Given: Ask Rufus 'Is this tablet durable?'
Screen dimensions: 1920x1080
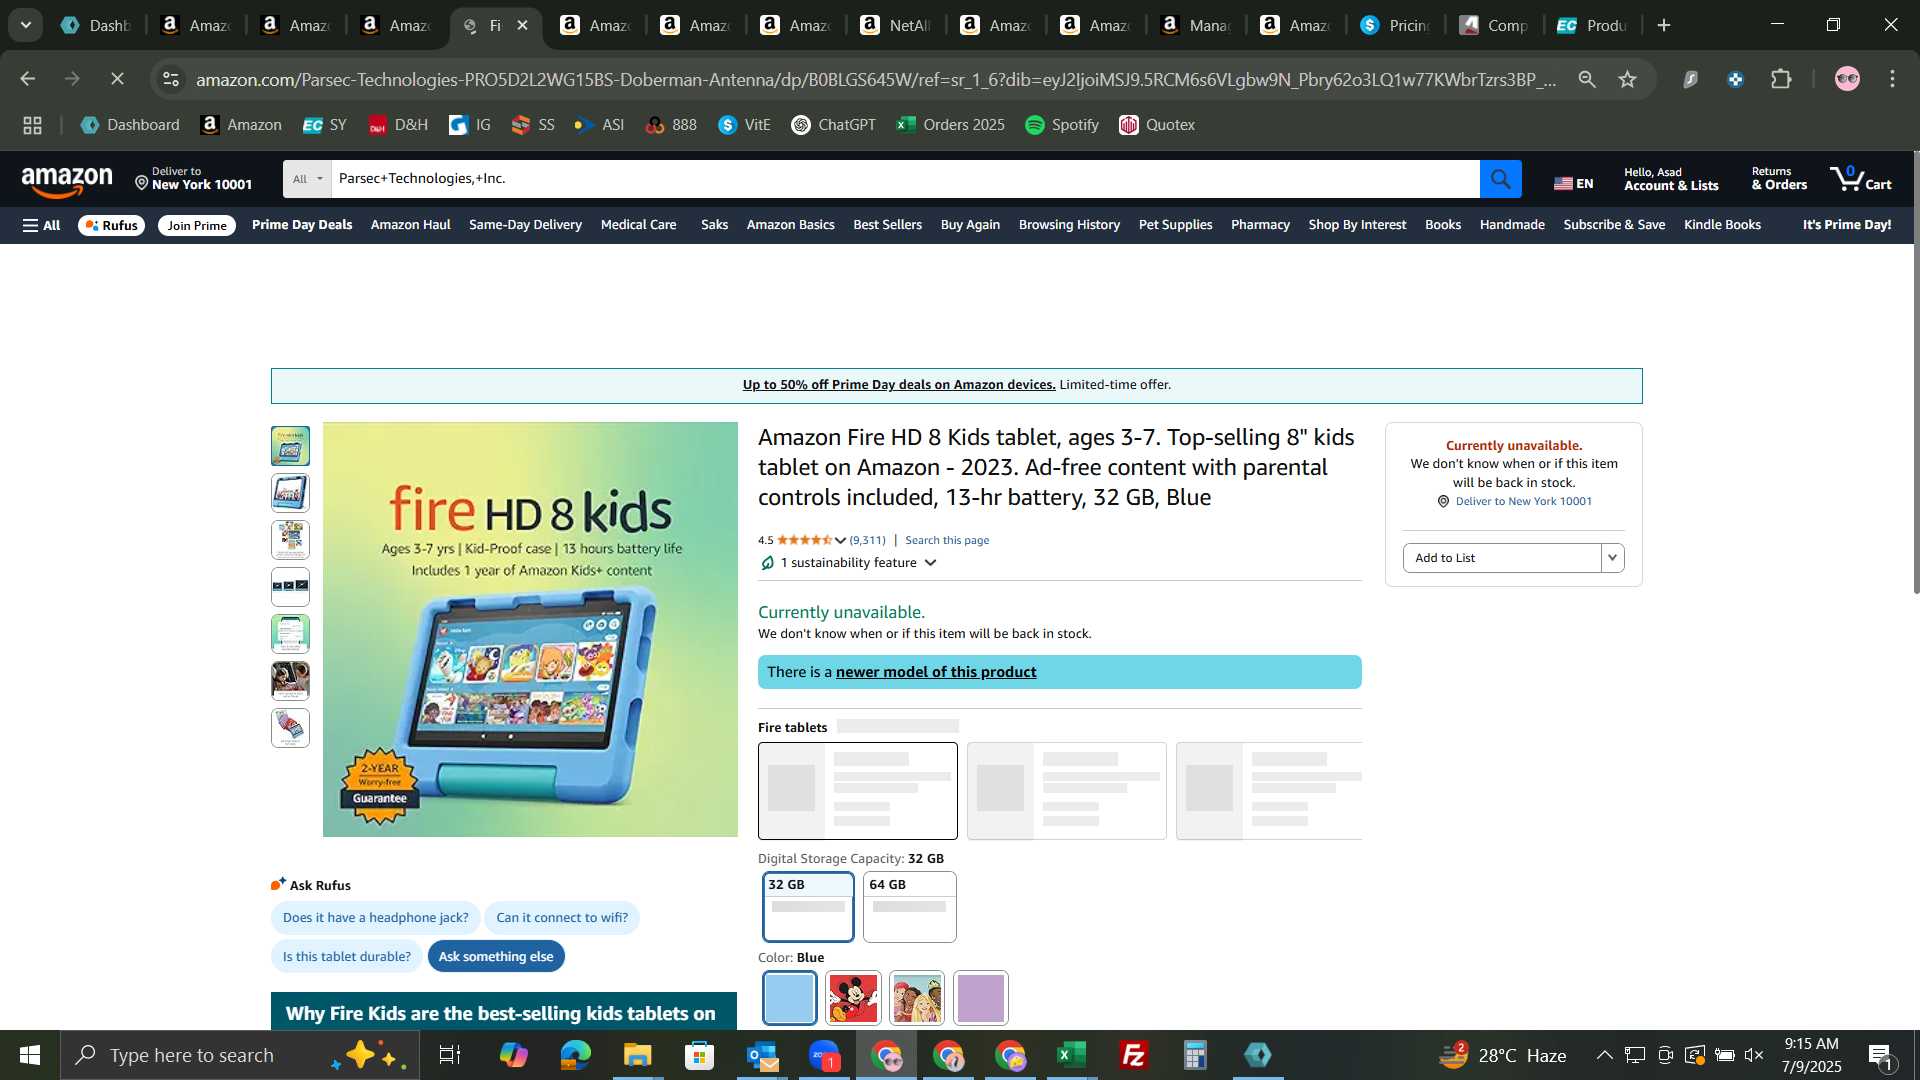Looking at the screenshot, I should pos(346,957).
